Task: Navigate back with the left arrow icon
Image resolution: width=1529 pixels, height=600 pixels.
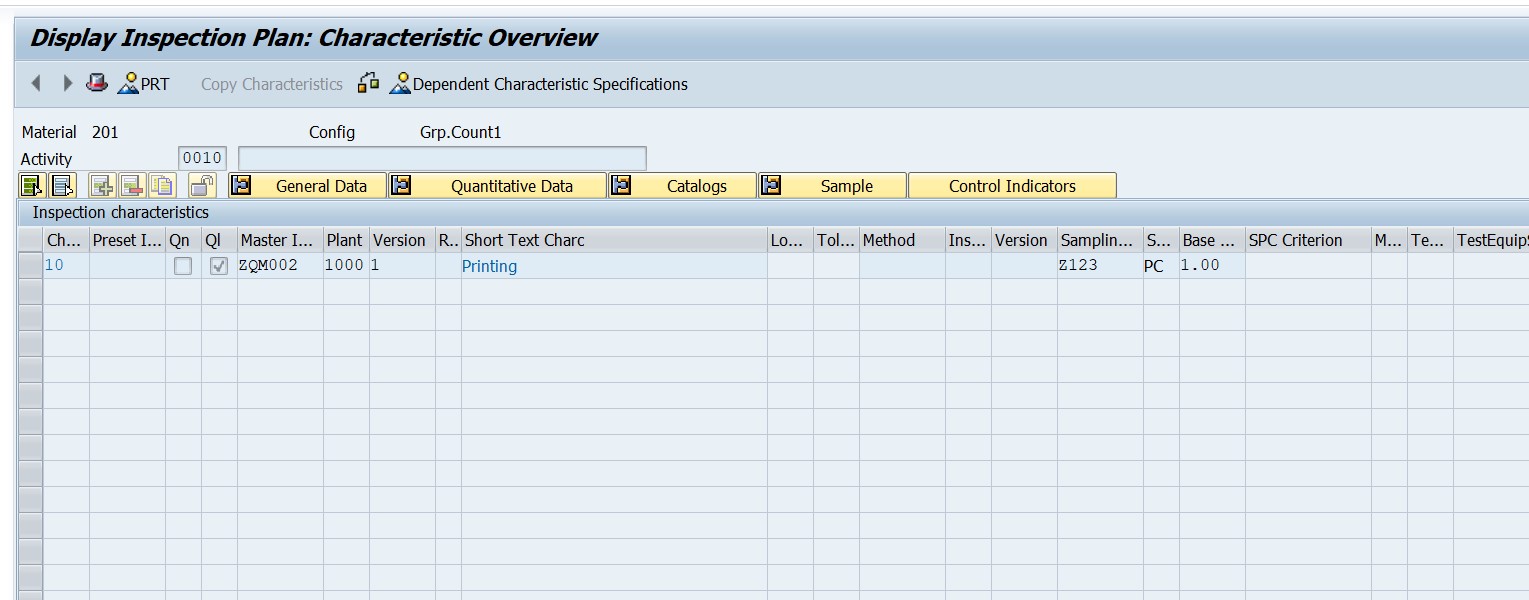Action: (x=36, y=84)
